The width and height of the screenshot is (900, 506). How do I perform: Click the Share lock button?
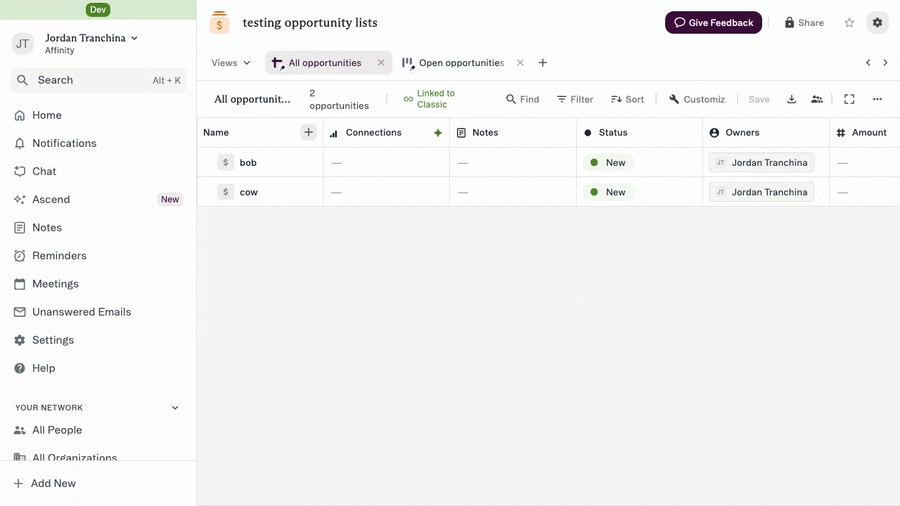pos(804,22)
